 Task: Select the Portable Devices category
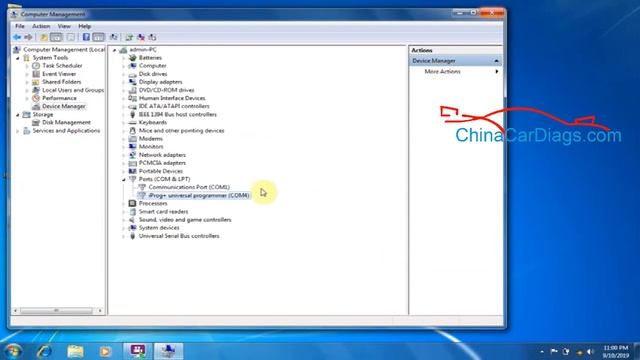pos(161,171)
